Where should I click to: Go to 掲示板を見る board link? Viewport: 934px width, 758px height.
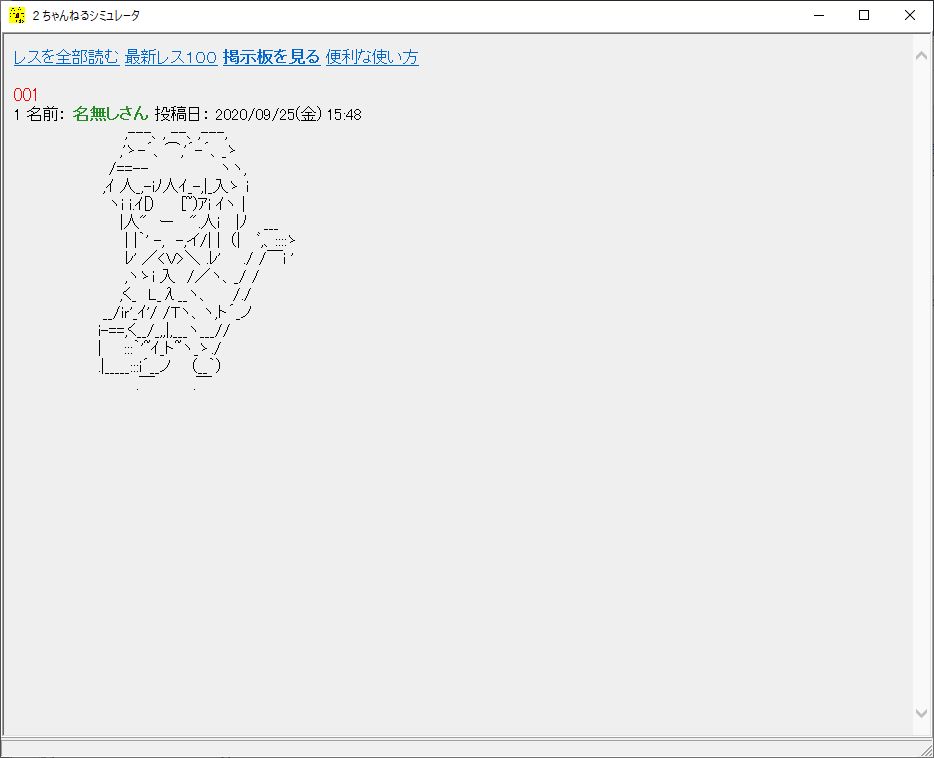[x=271, y=57]
